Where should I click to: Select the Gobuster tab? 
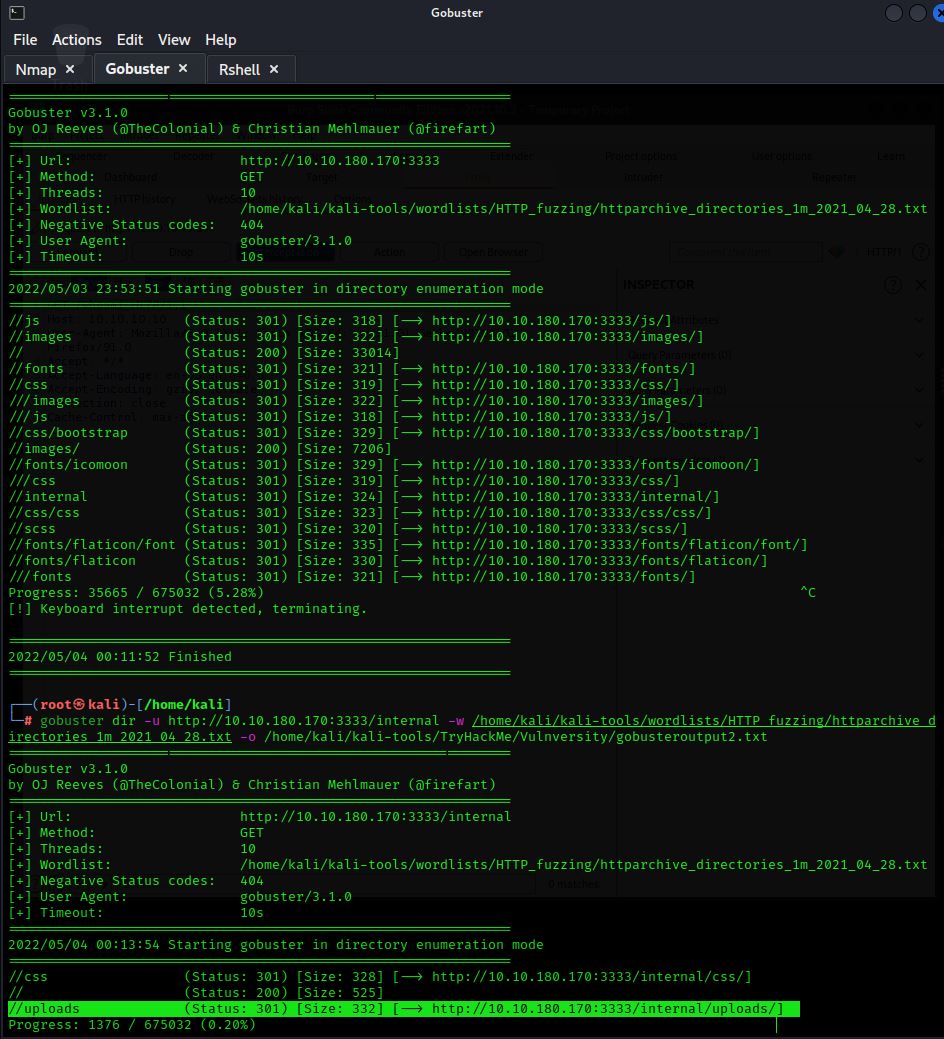(x=137, y=69)
